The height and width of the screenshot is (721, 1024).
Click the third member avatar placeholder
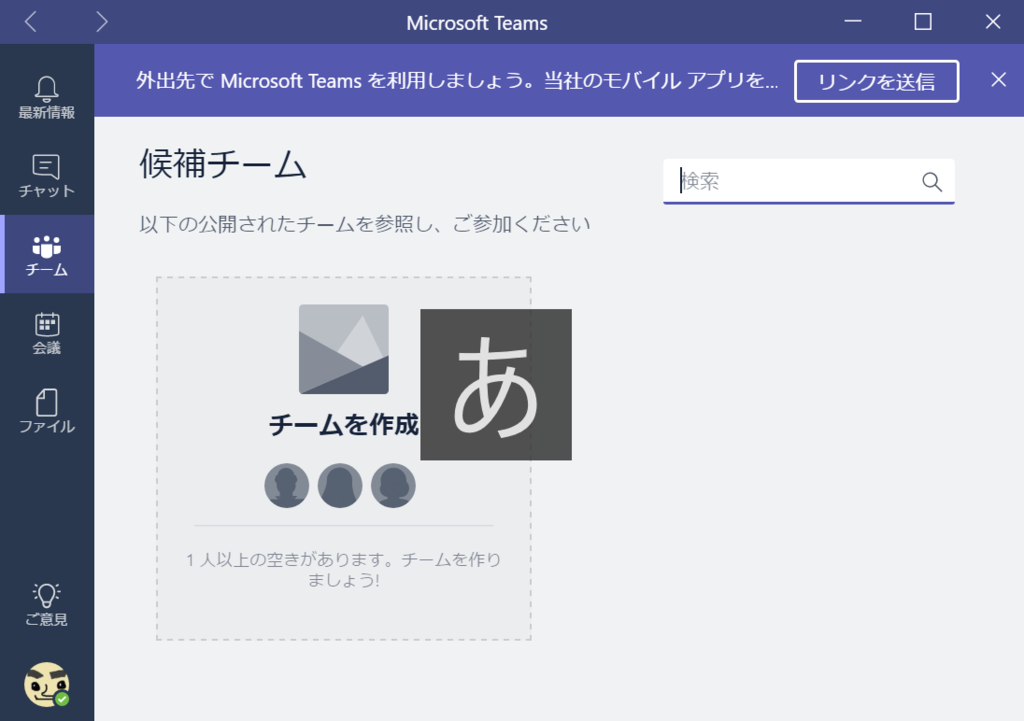[x=393, y=485]
